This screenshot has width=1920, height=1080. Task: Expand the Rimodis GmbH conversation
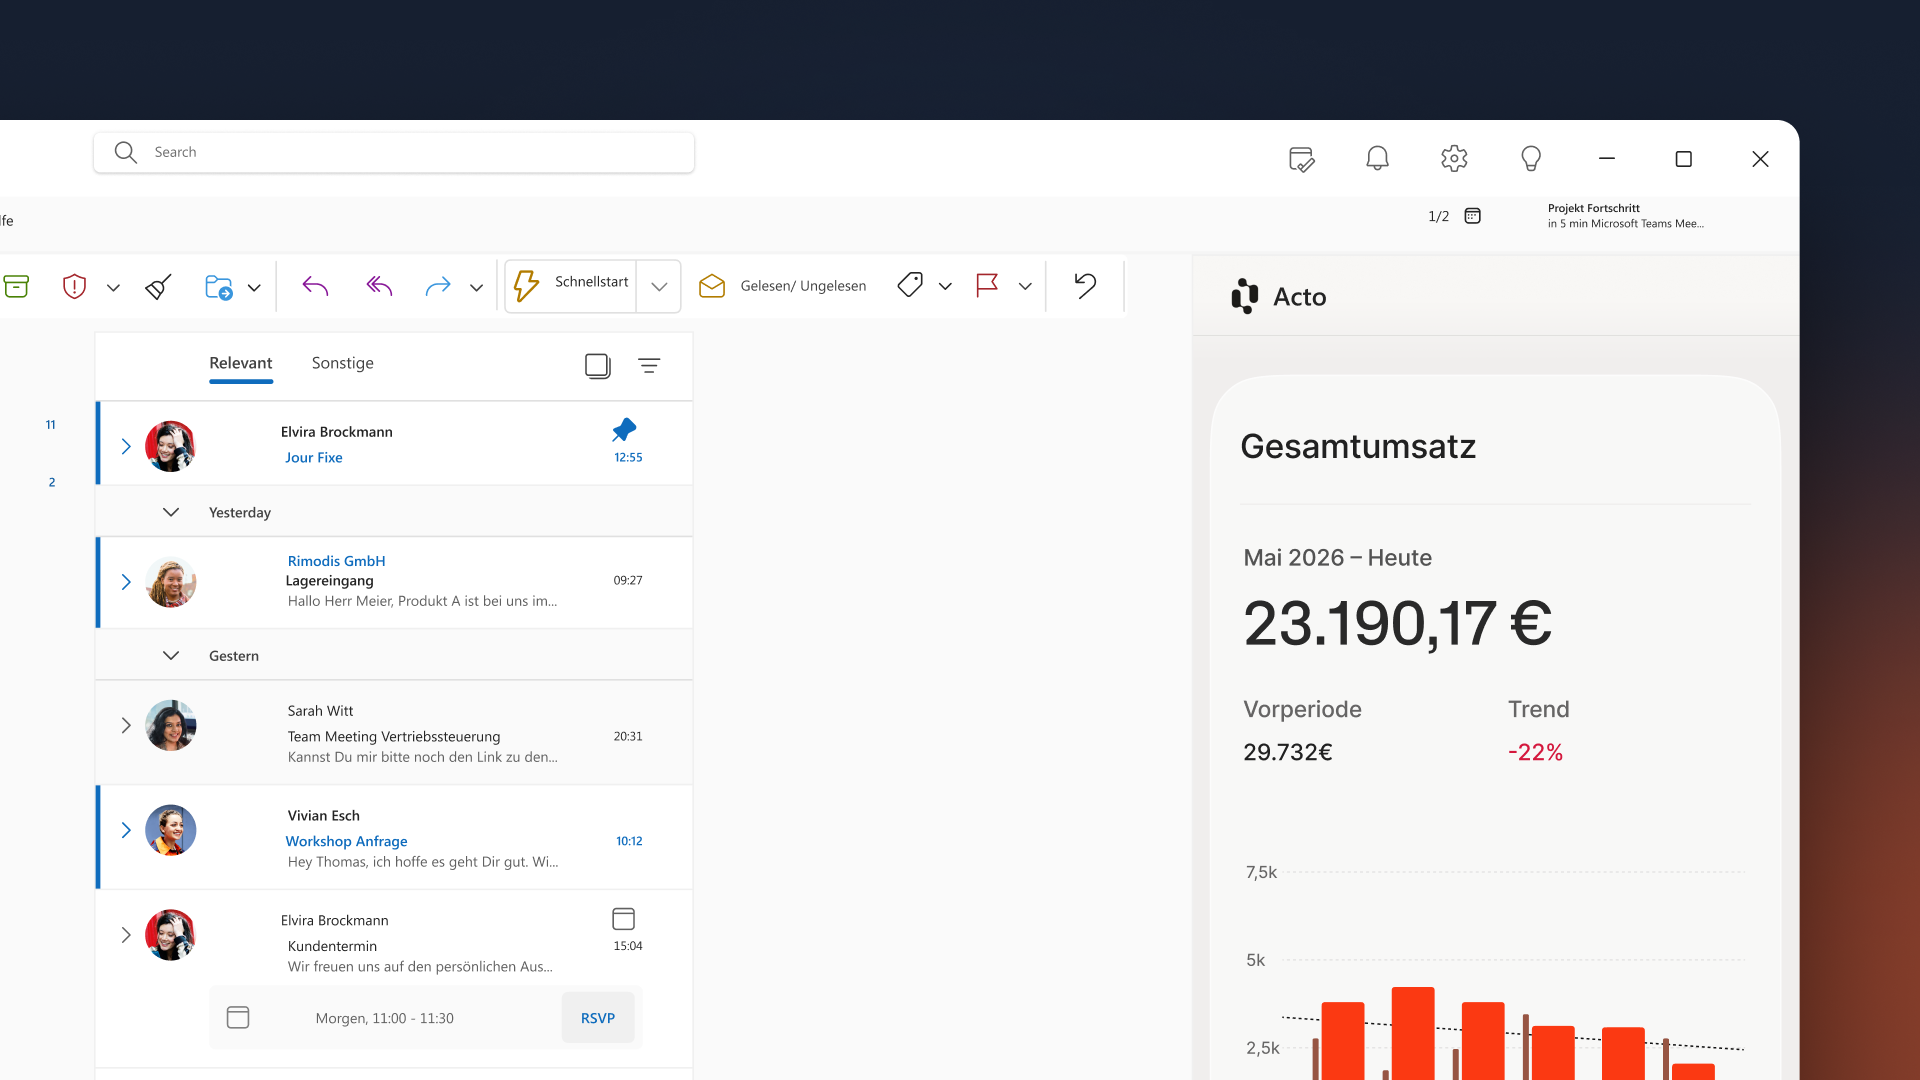pyautogui.click(x=126, y=582)
